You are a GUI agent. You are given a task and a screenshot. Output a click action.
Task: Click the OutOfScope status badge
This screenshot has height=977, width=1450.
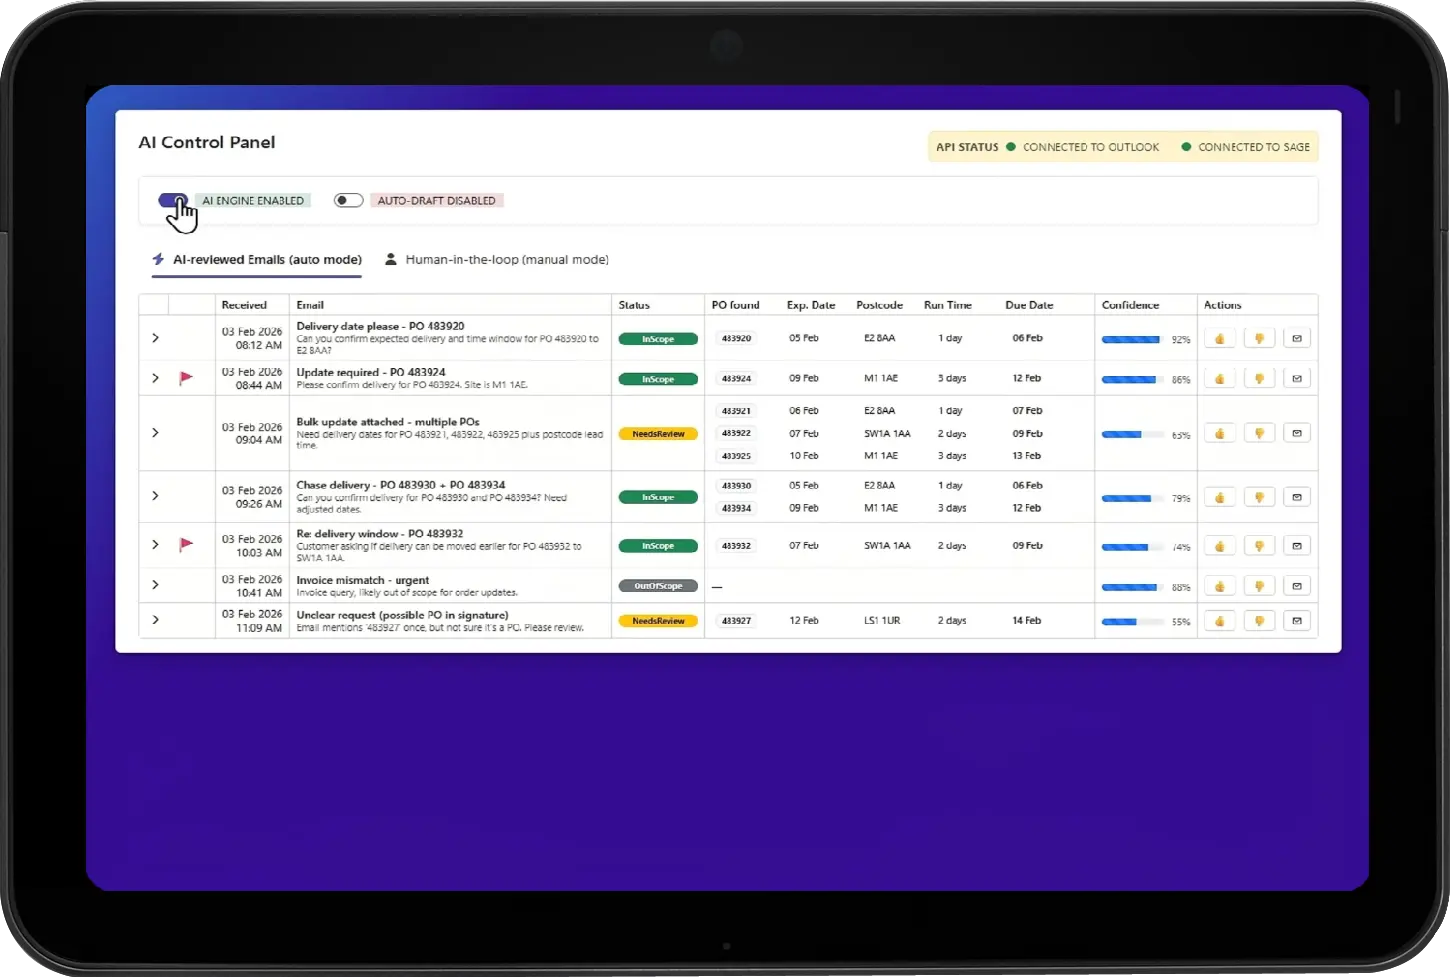click(x=658, y=586)
